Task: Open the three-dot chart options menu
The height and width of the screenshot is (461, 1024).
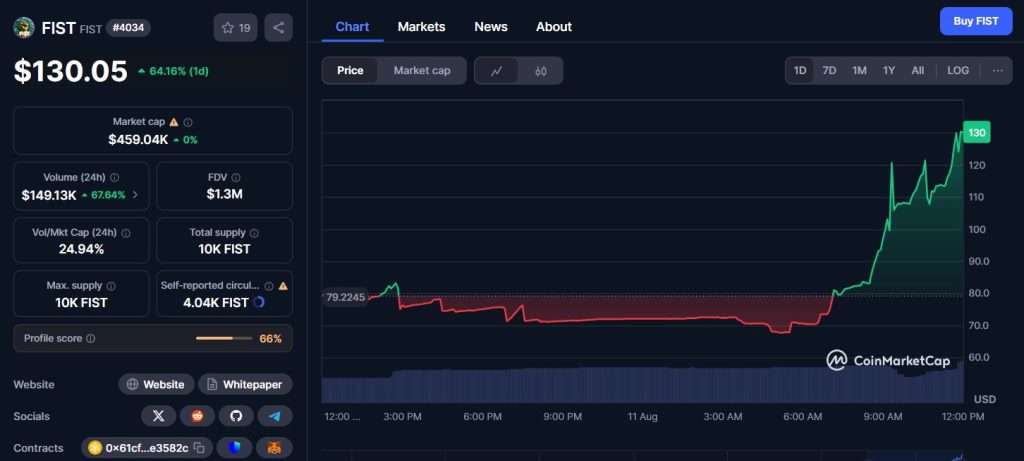Action: 997,71
